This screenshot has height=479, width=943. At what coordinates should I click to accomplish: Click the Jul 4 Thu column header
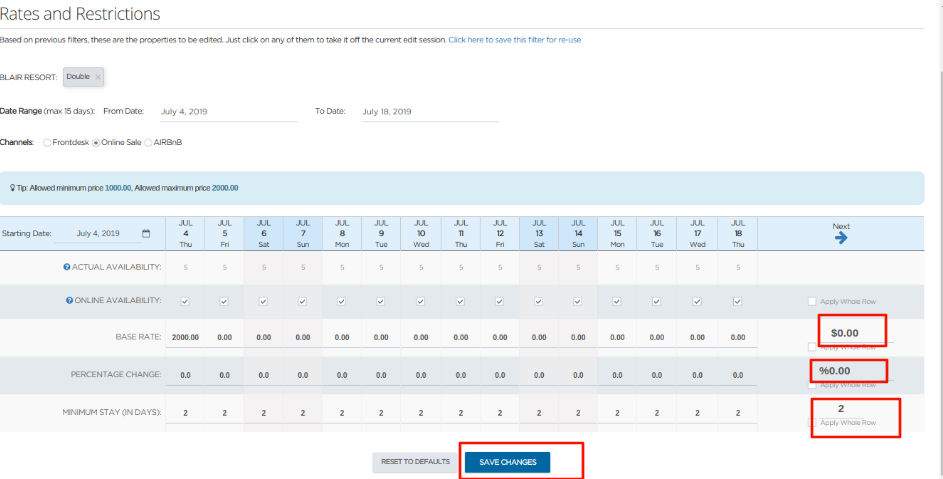(x=185, y=233)
